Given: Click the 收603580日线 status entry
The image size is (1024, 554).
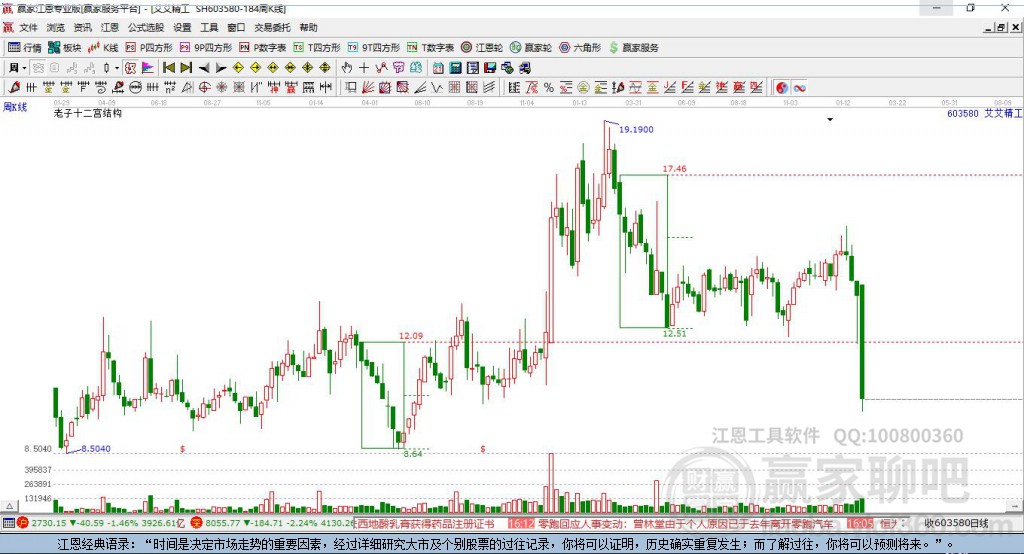Looking at the screenshot, I should click(956, 523).
